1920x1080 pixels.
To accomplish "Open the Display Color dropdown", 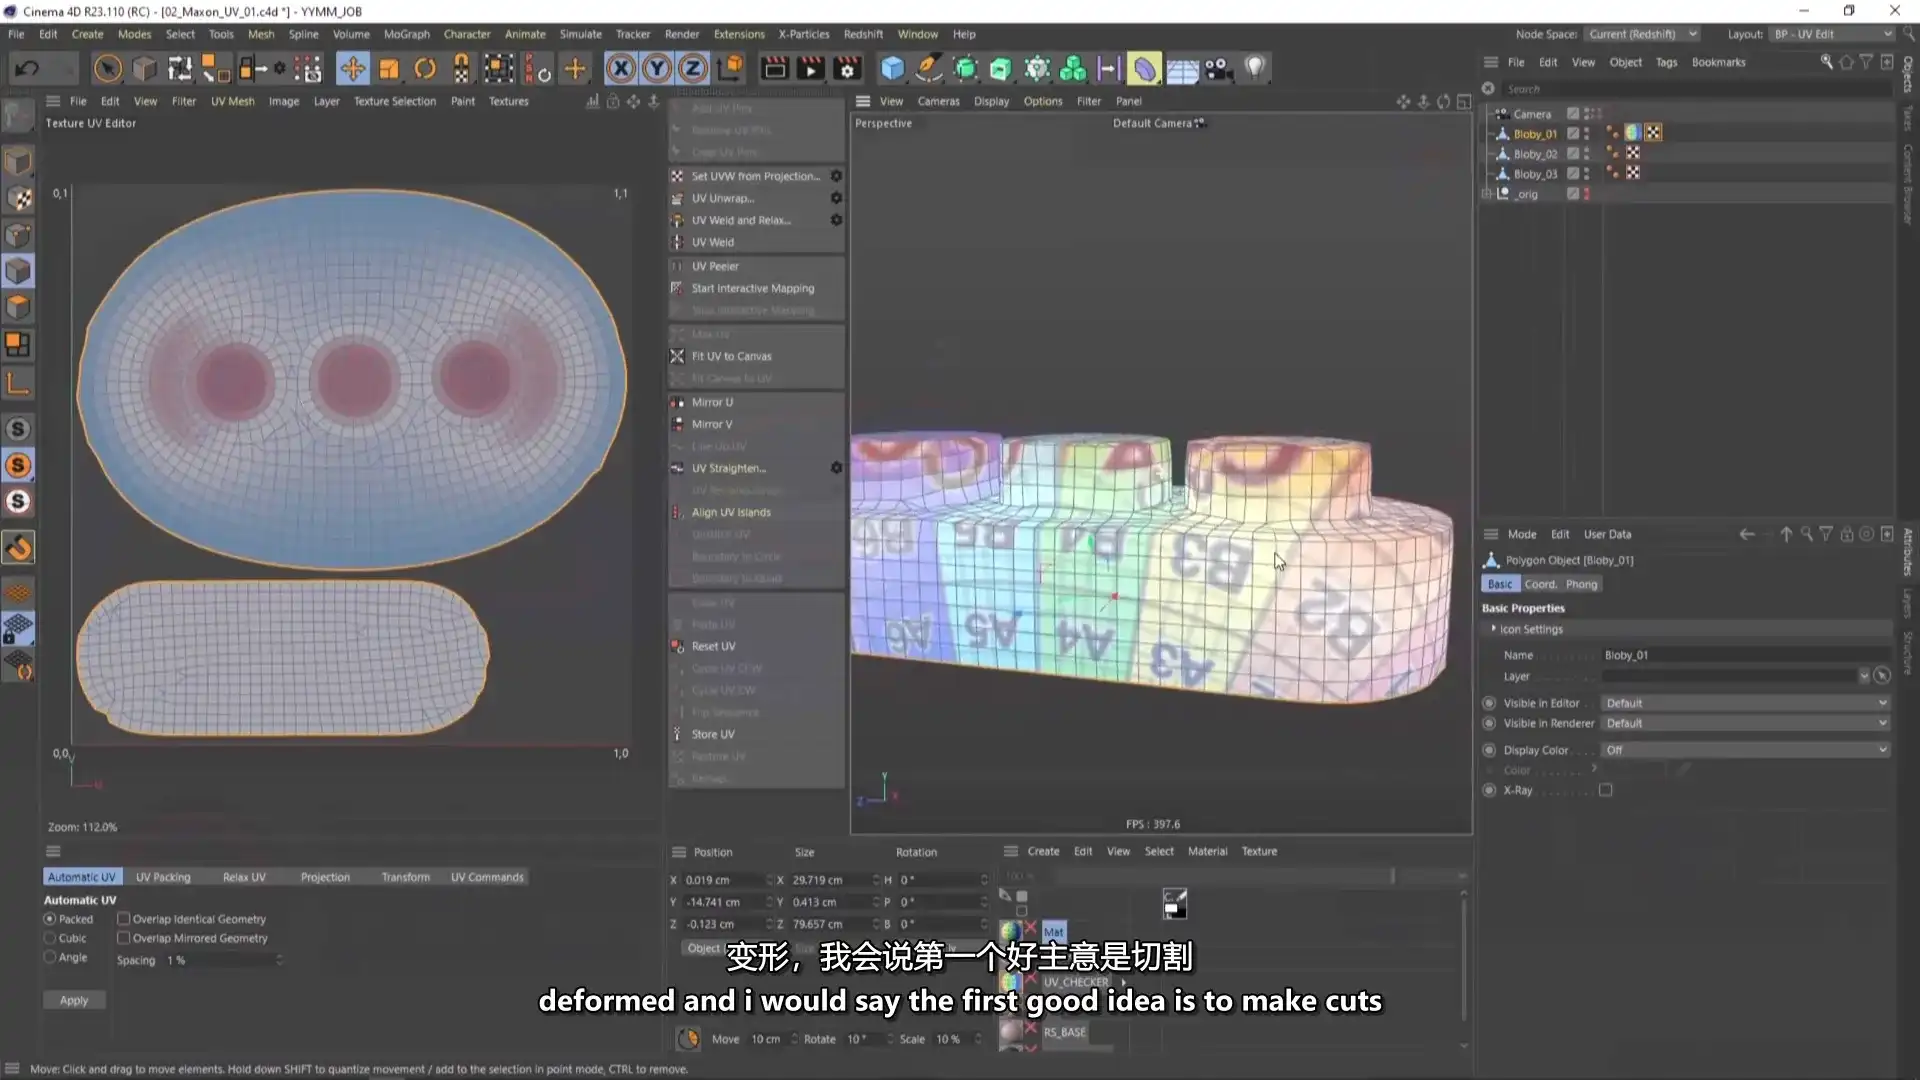I will click(x=1744, y=750).
